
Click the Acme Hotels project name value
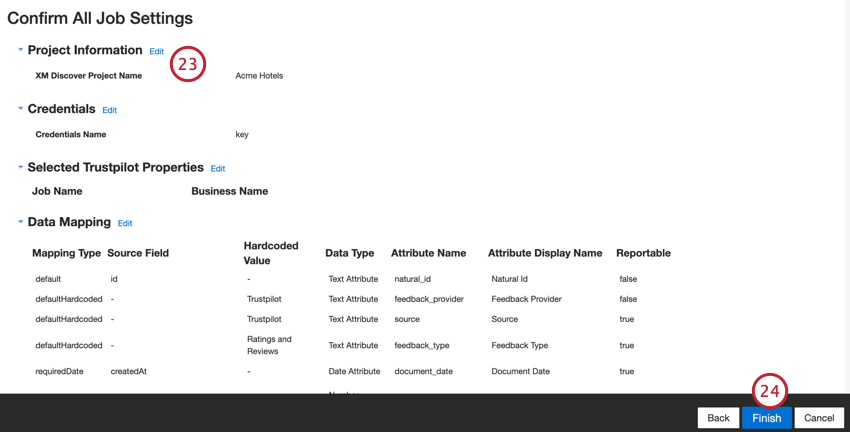point(259,76)
